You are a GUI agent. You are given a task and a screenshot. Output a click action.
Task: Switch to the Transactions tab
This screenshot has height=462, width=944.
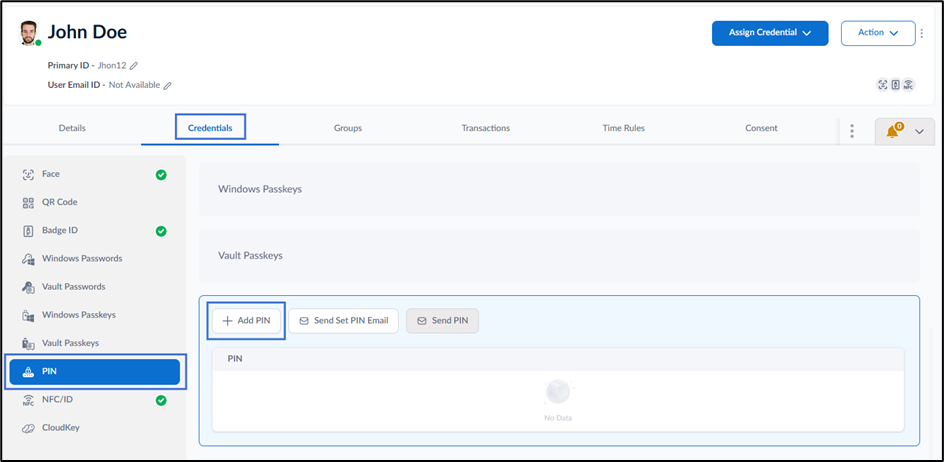(x=486, y=128)
